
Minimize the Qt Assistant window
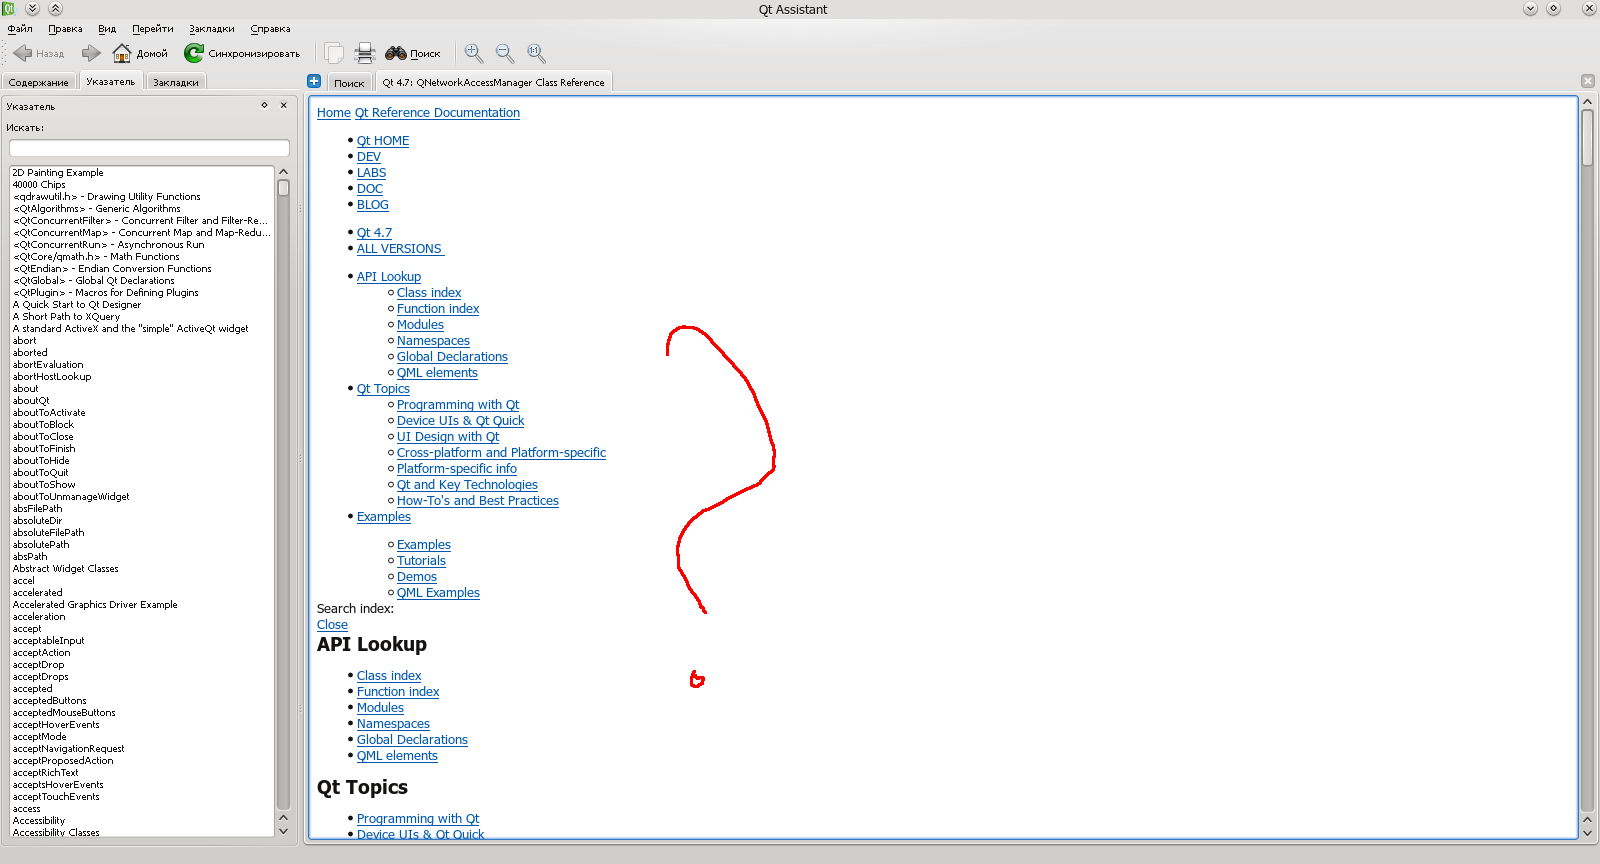1530,8
